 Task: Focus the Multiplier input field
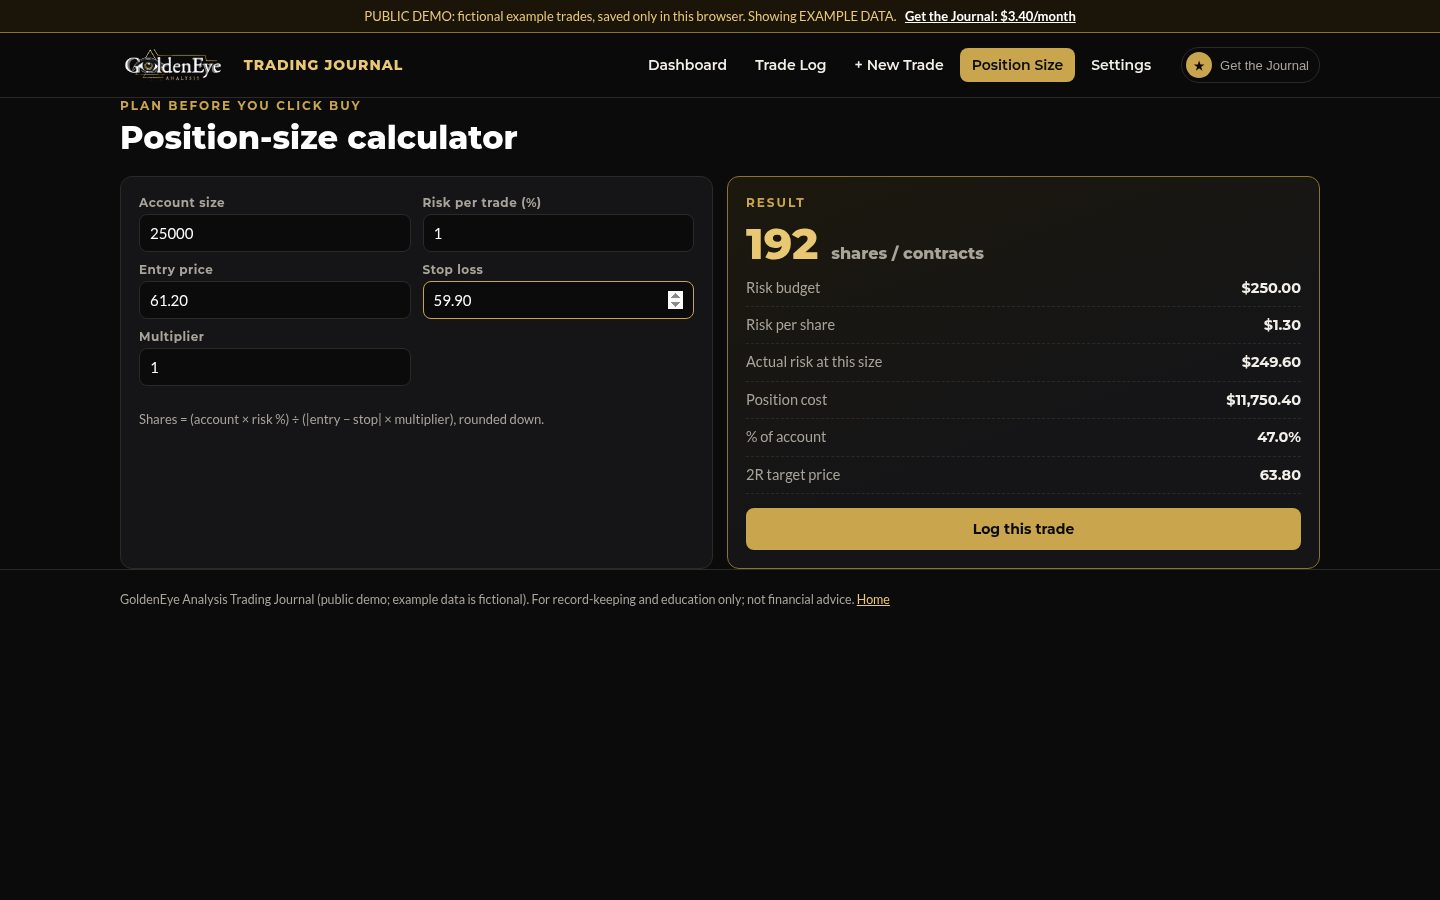(274, 367)
